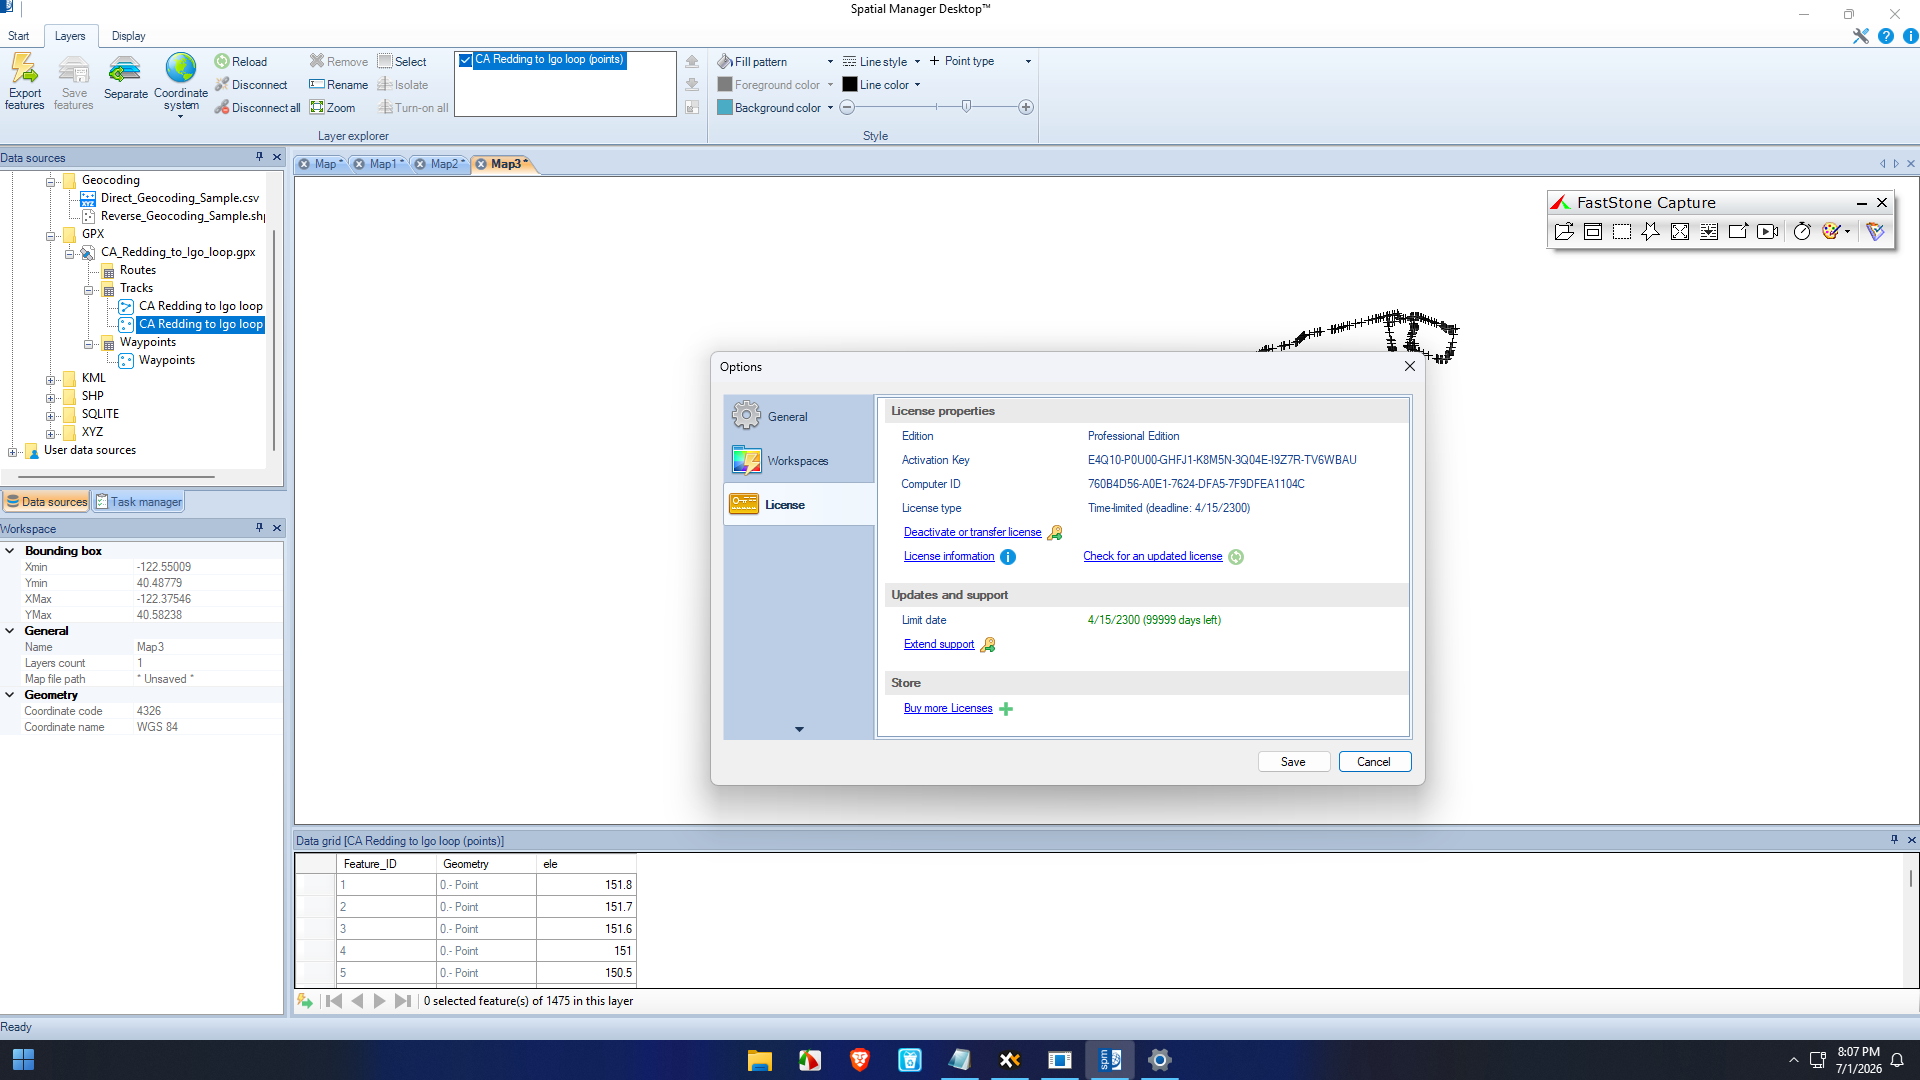
Task: Click the grid last-record navigation icon
Action: pos(403,1001)
